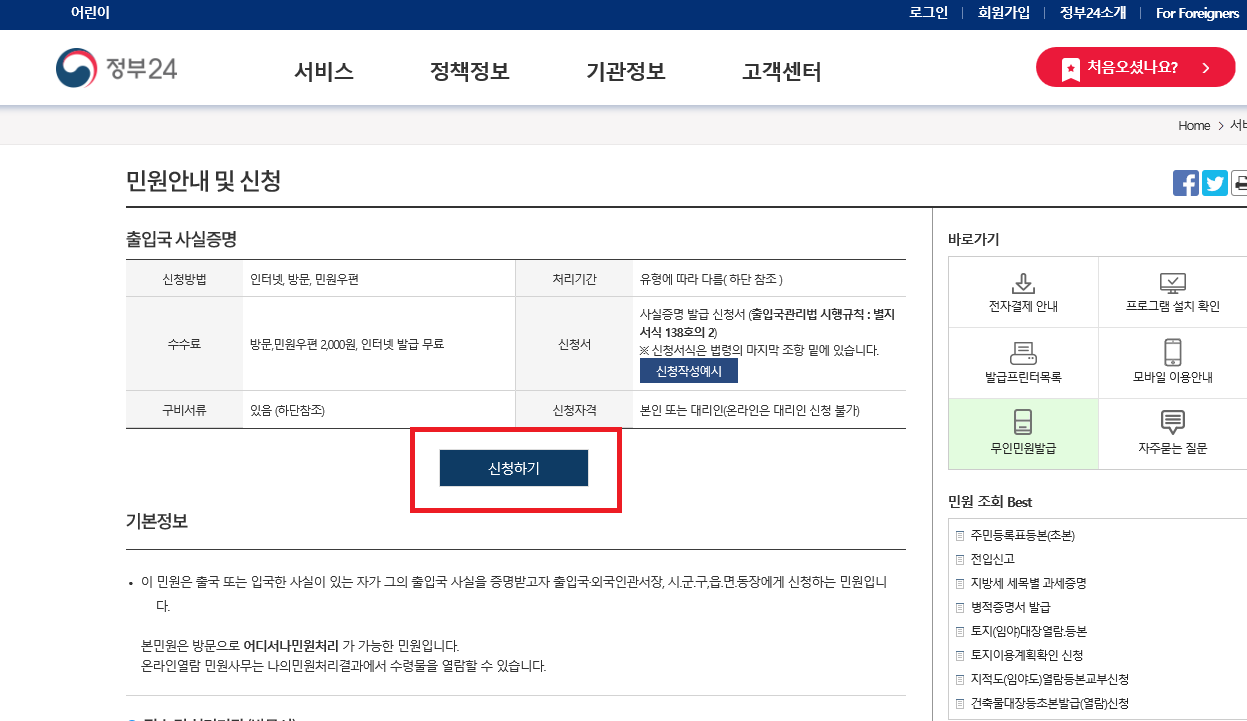This screenshot has width=1247, height=721.
Task: Click document icon beside 병적증명서 발급
Action: (960, 607)
